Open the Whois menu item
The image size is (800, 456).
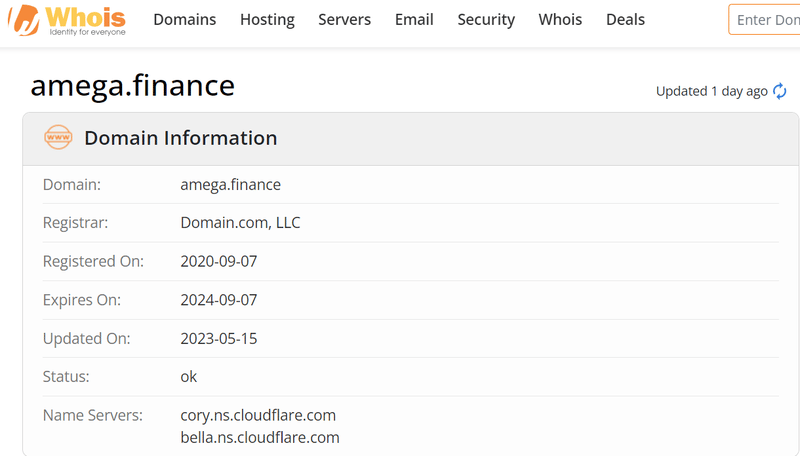click(x=560, y=19)
